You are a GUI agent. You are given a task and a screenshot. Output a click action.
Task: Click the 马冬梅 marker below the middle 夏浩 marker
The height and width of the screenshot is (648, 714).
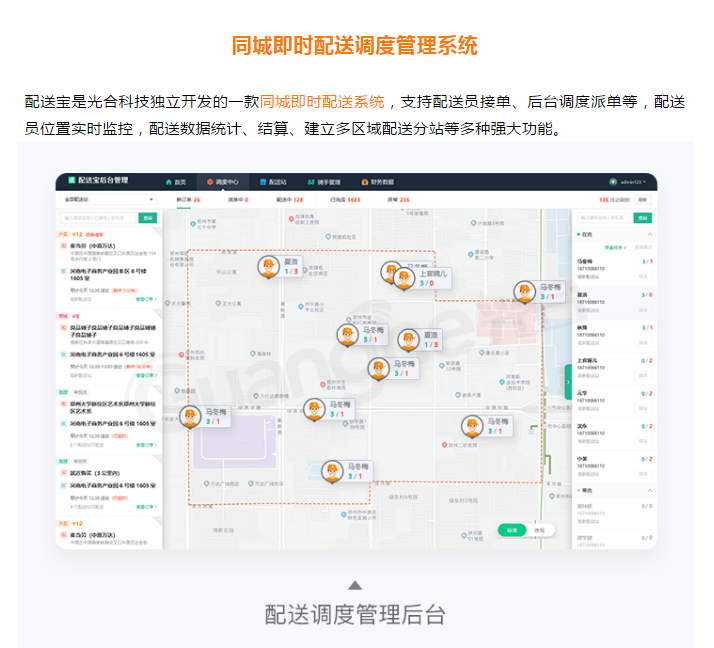[x=393, y=368]
